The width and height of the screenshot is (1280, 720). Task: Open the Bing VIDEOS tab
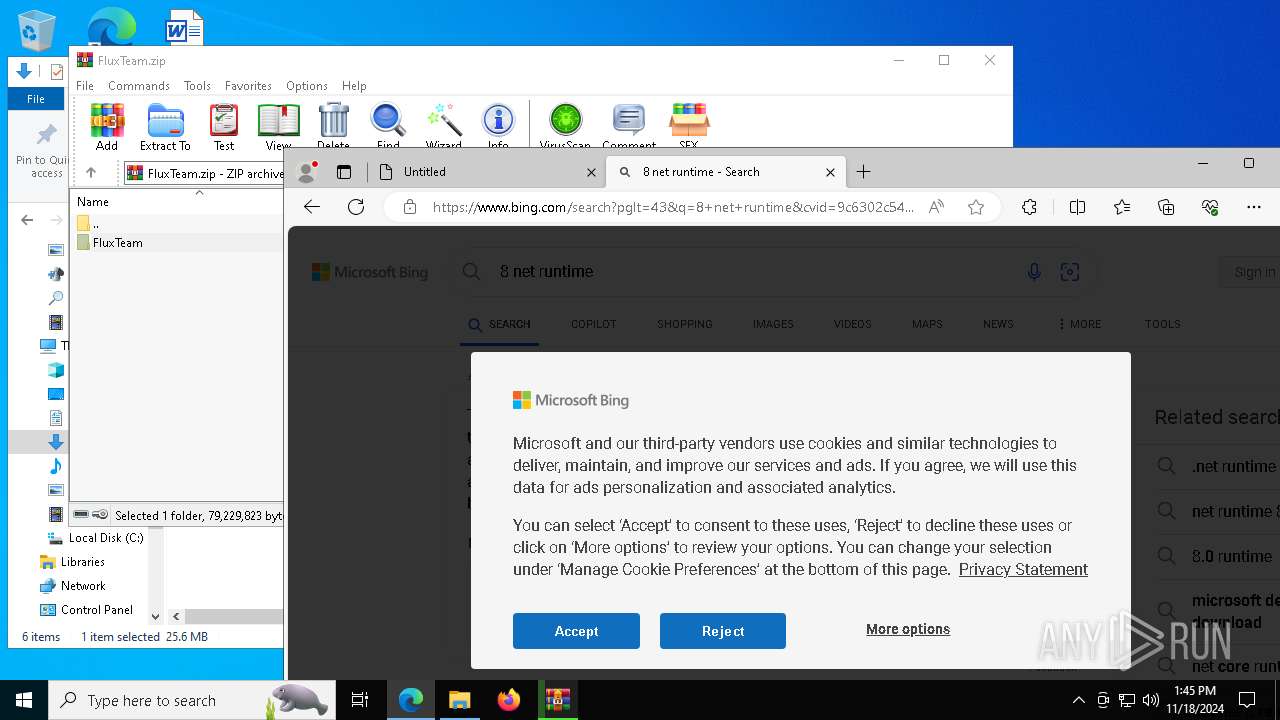tap(853, 324)
